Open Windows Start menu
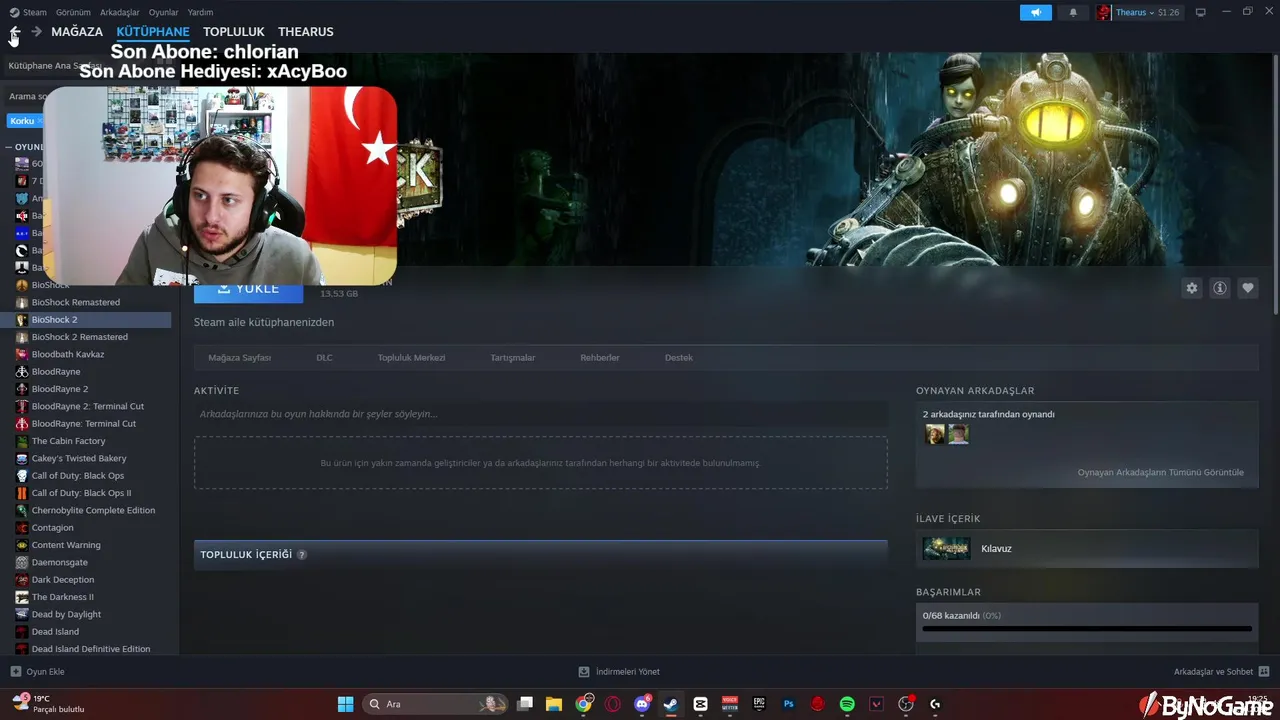Image resolution: width=1280 pixels, height=720 pixels. 345,704
